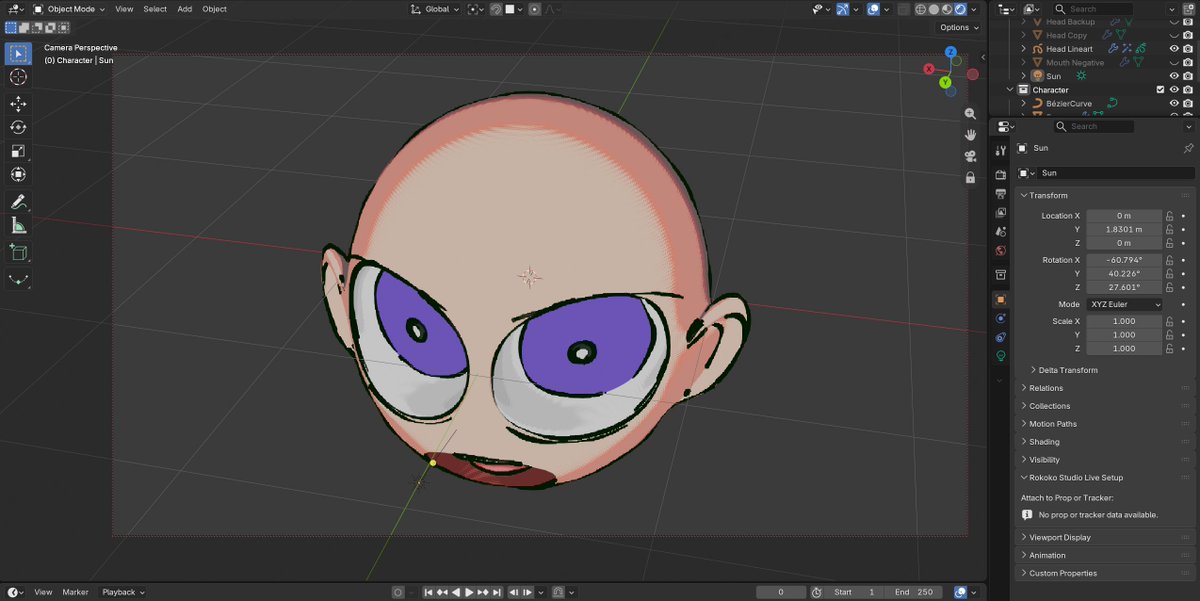Click the blue Z axis gizmo circle
This screenshot has height=601, width=1200.
pos(950,52)
